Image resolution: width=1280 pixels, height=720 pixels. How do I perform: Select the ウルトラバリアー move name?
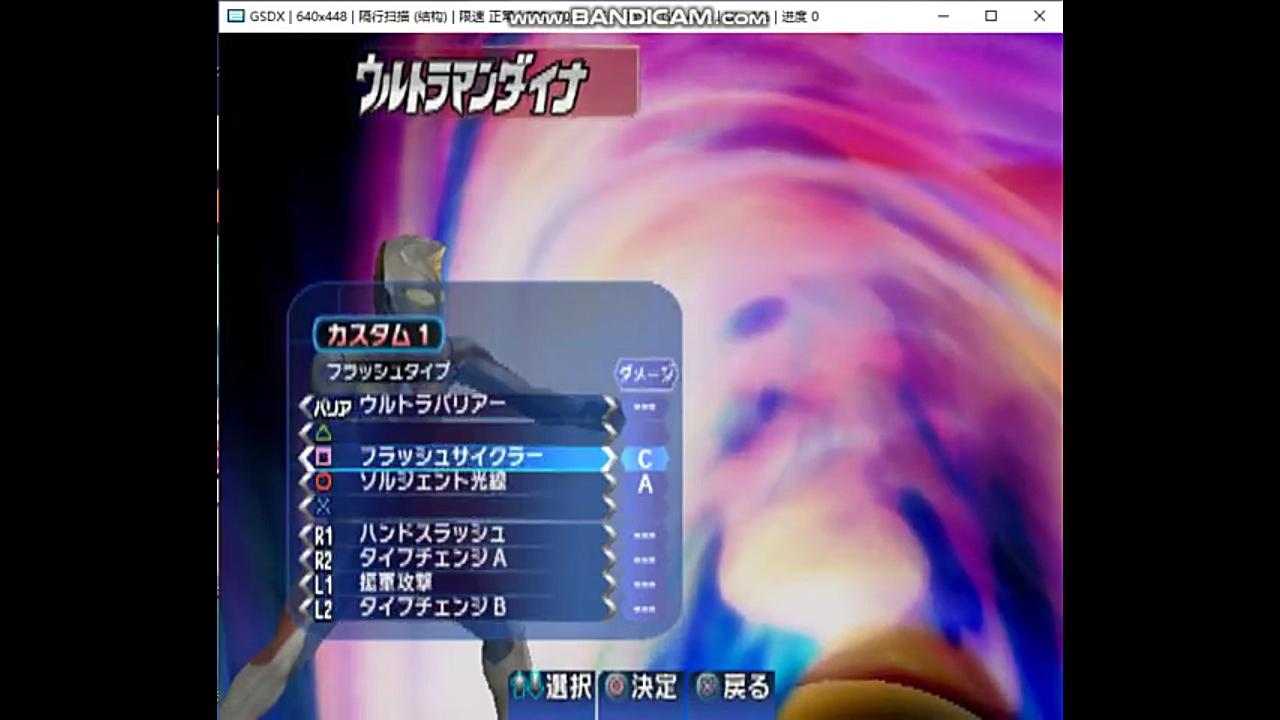pos(432,405)
